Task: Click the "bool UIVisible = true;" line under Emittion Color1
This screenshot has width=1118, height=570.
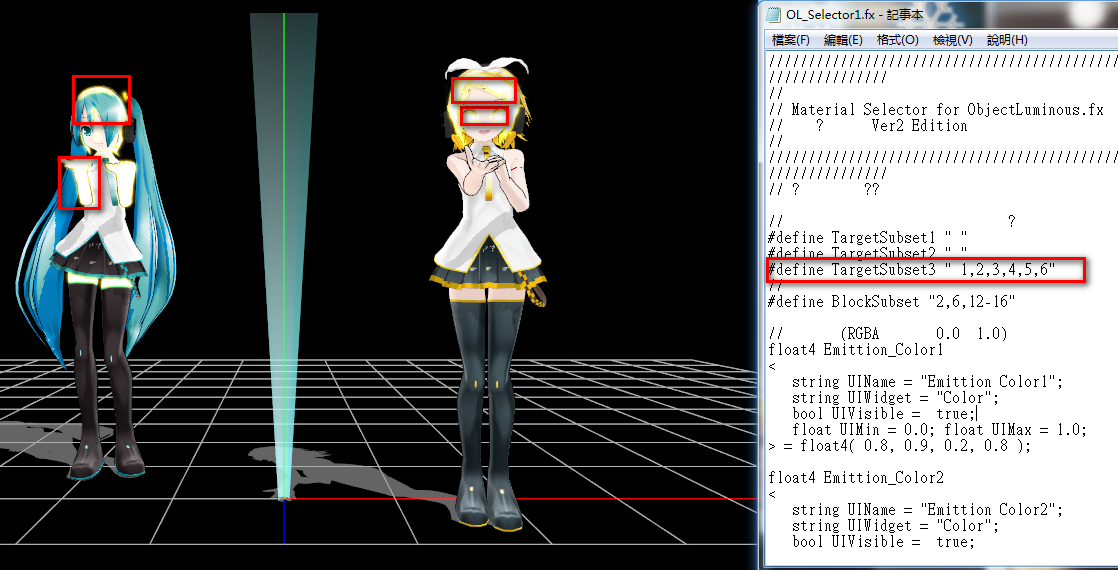Action: click(x=883, y=414)
